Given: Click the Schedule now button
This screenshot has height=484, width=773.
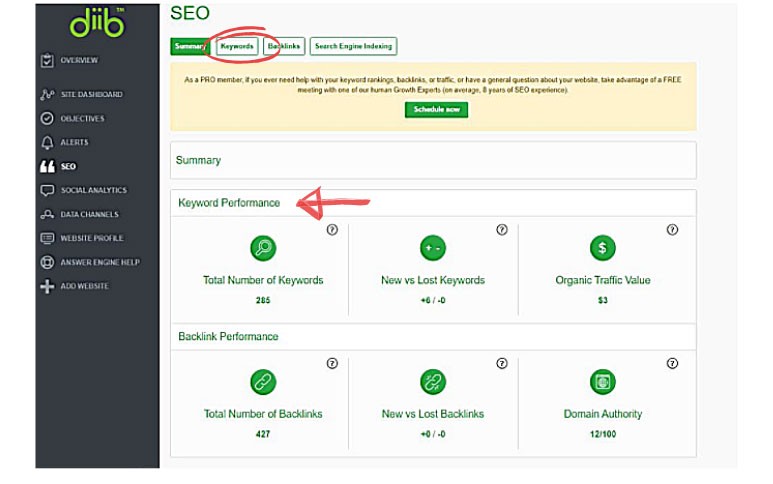Looking at the screenshot, I should coord(436,109).
